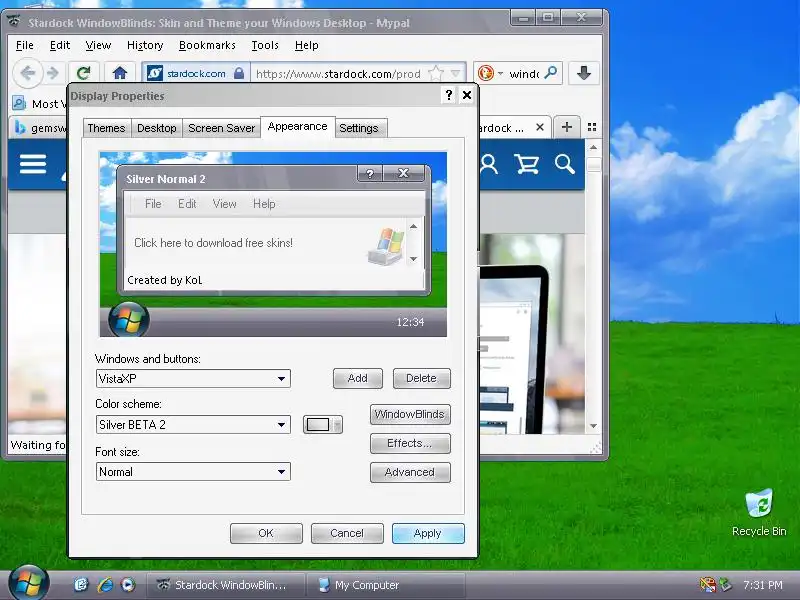Viewport: 800px width, 600px height.
Task: Open the Windows Start orb
Action: tap(28, 583)
